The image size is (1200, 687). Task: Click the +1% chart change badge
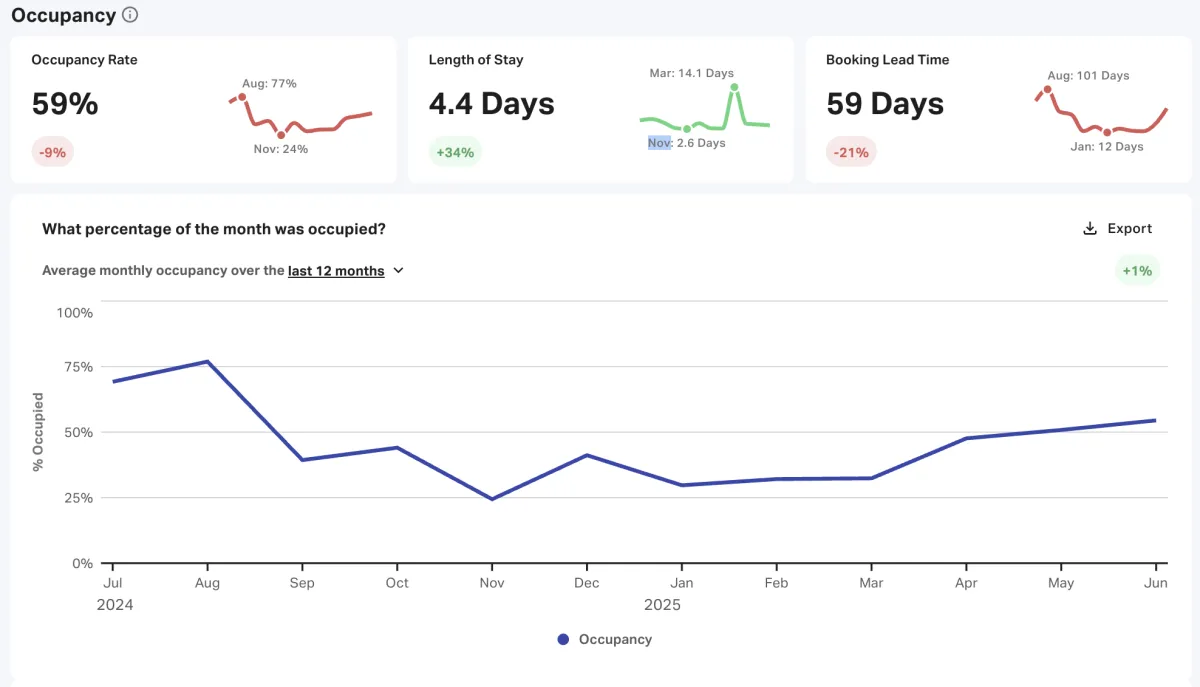tap(1137, 271)
